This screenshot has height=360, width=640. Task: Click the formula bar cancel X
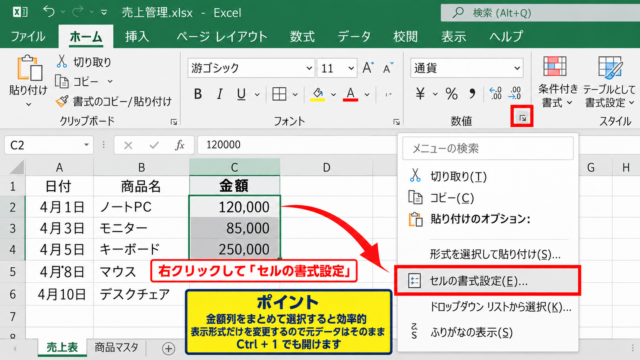128,145
